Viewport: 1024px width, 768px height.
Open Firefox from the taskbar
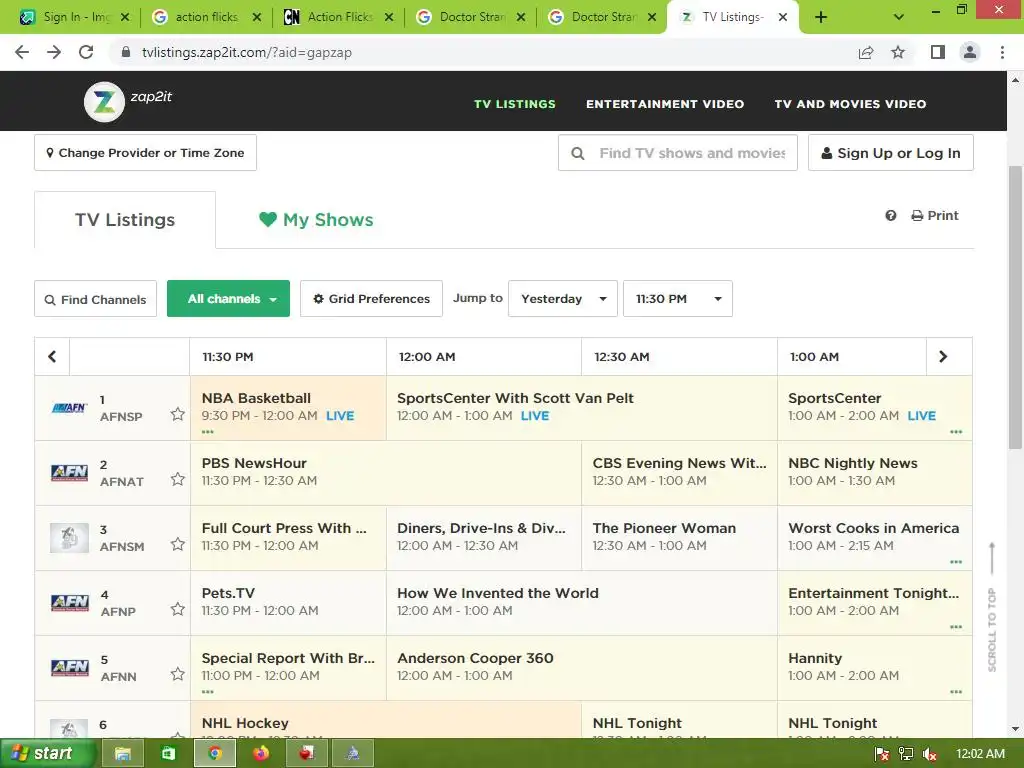click(x=261, y=754)
